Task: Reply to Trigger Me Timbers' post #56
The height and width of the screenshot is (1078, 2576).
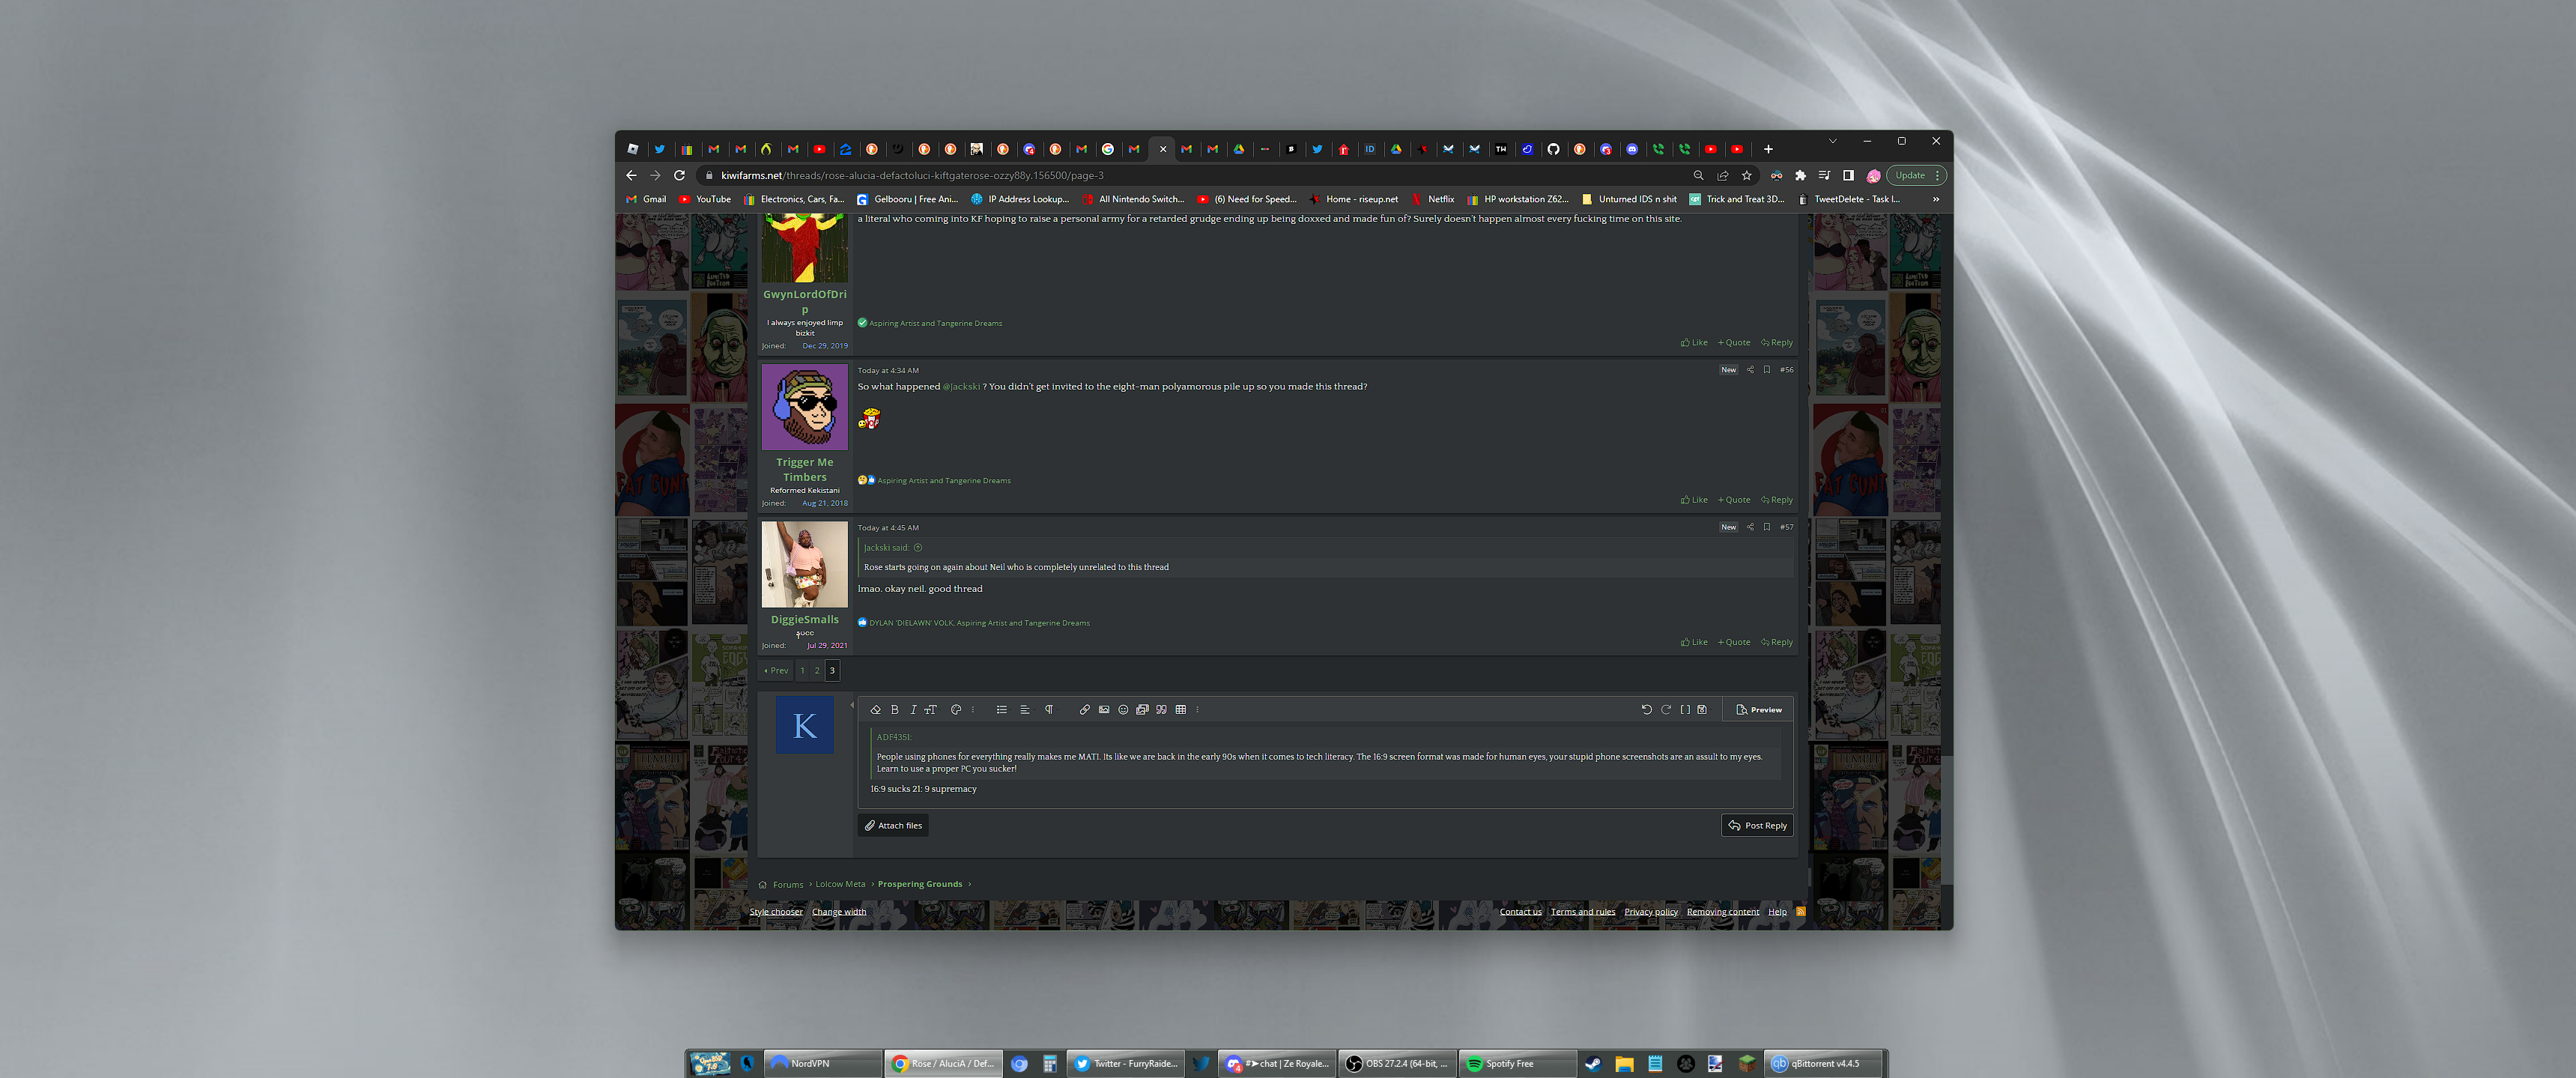Action: tap(1777, 500)
